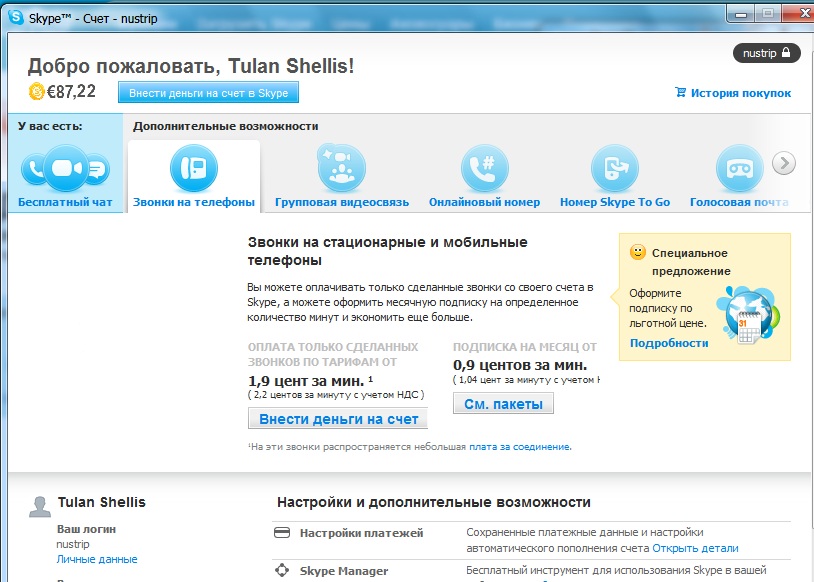Screen dimensions: 814x582
Task: Click the free chat icons cluster
Action: click(x=65, y=168)
